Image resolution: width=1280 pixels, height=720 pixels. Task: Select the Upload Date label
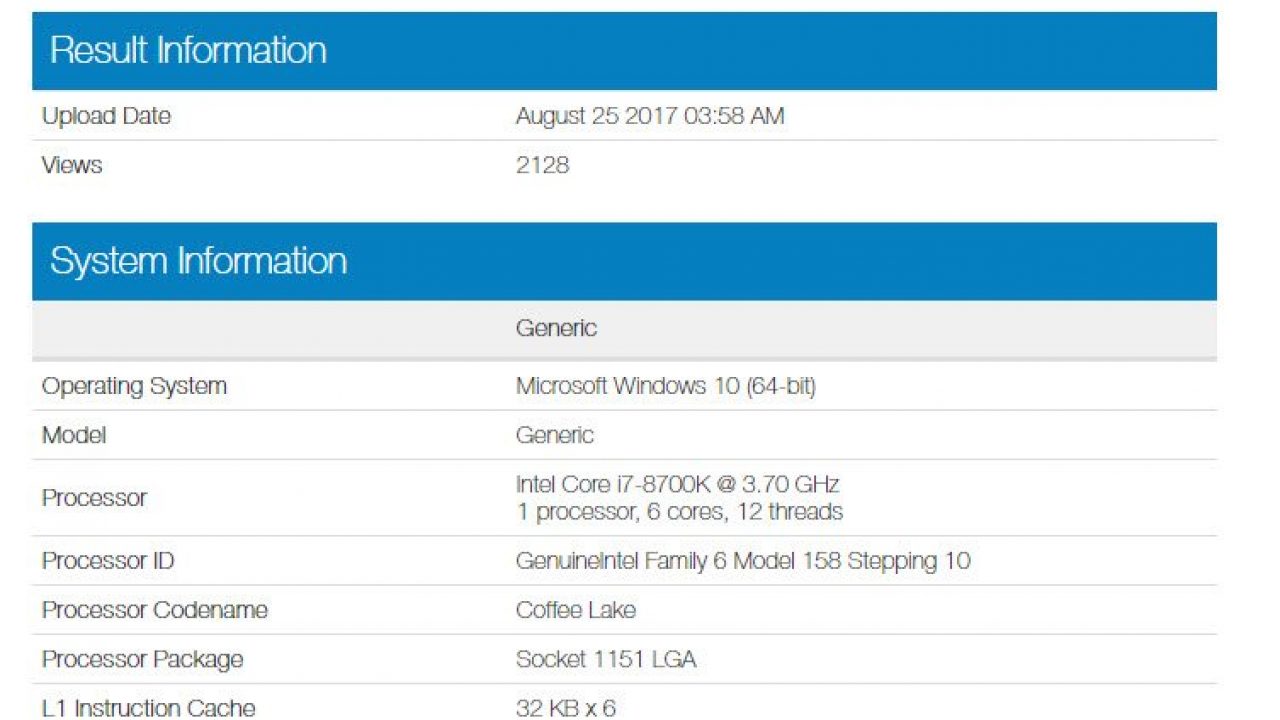tap(106, 116)
